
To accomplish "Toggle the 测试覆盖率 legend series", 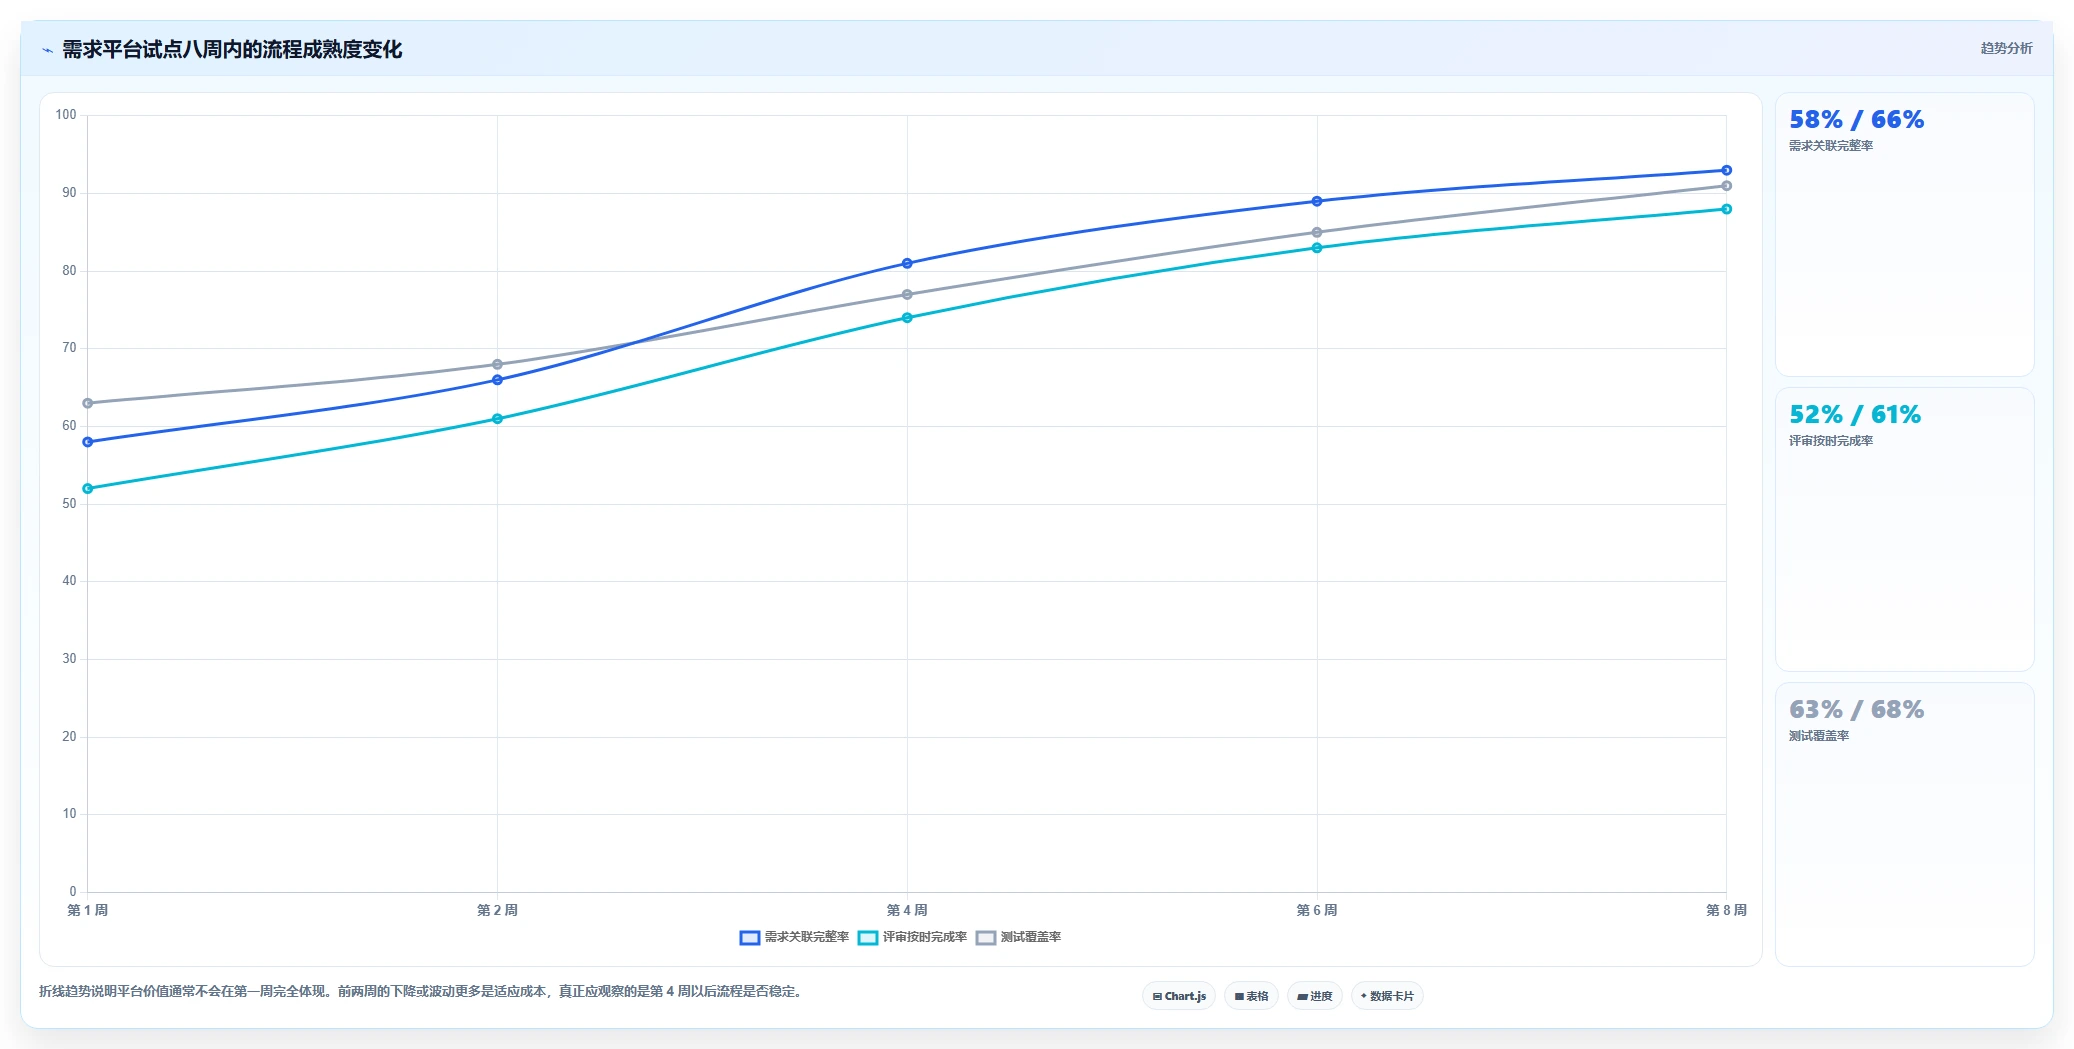I will [x=1018, y=937].
